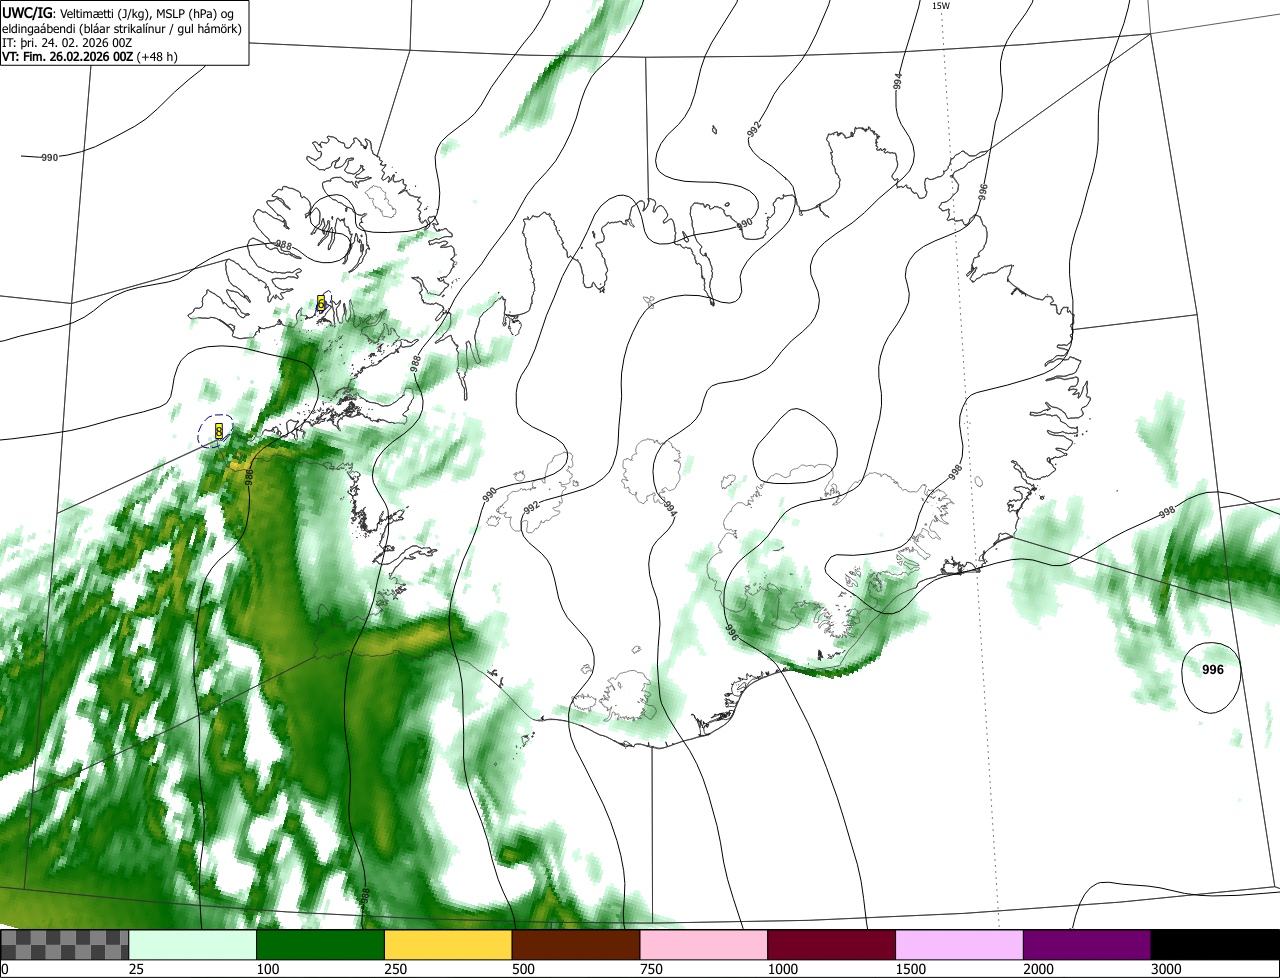Click the legend value 750

[651, 969]
